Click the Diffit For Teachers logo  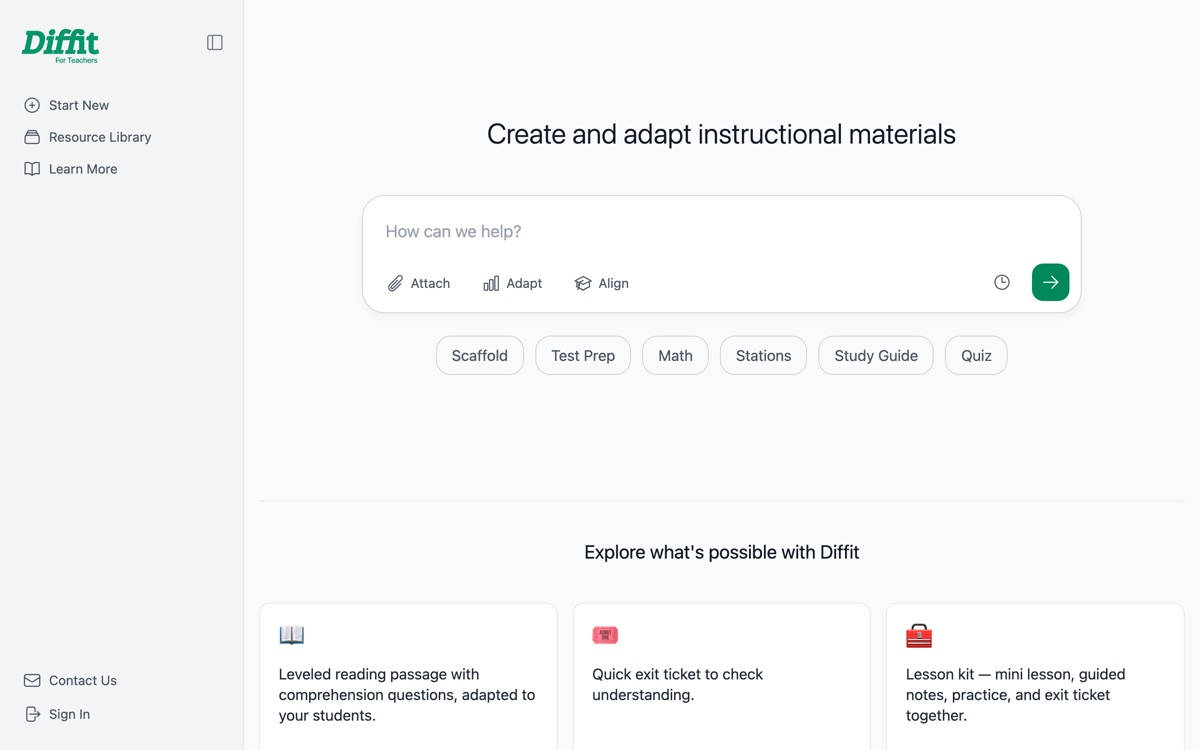point(61,46)
